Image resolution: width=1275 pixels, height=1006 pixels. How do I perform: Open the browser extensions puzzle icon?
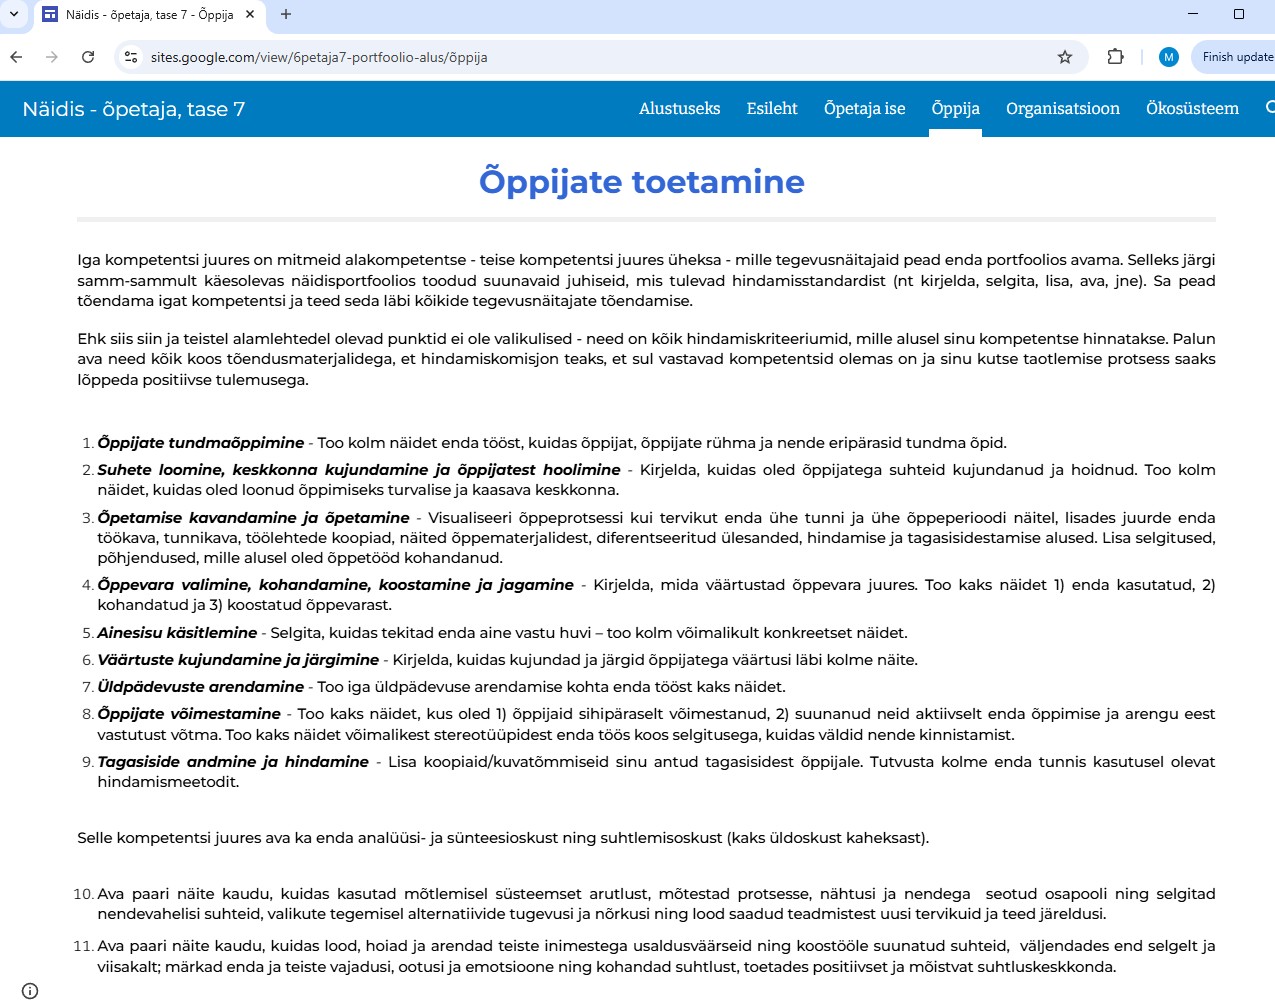(x=1115, y=57)
